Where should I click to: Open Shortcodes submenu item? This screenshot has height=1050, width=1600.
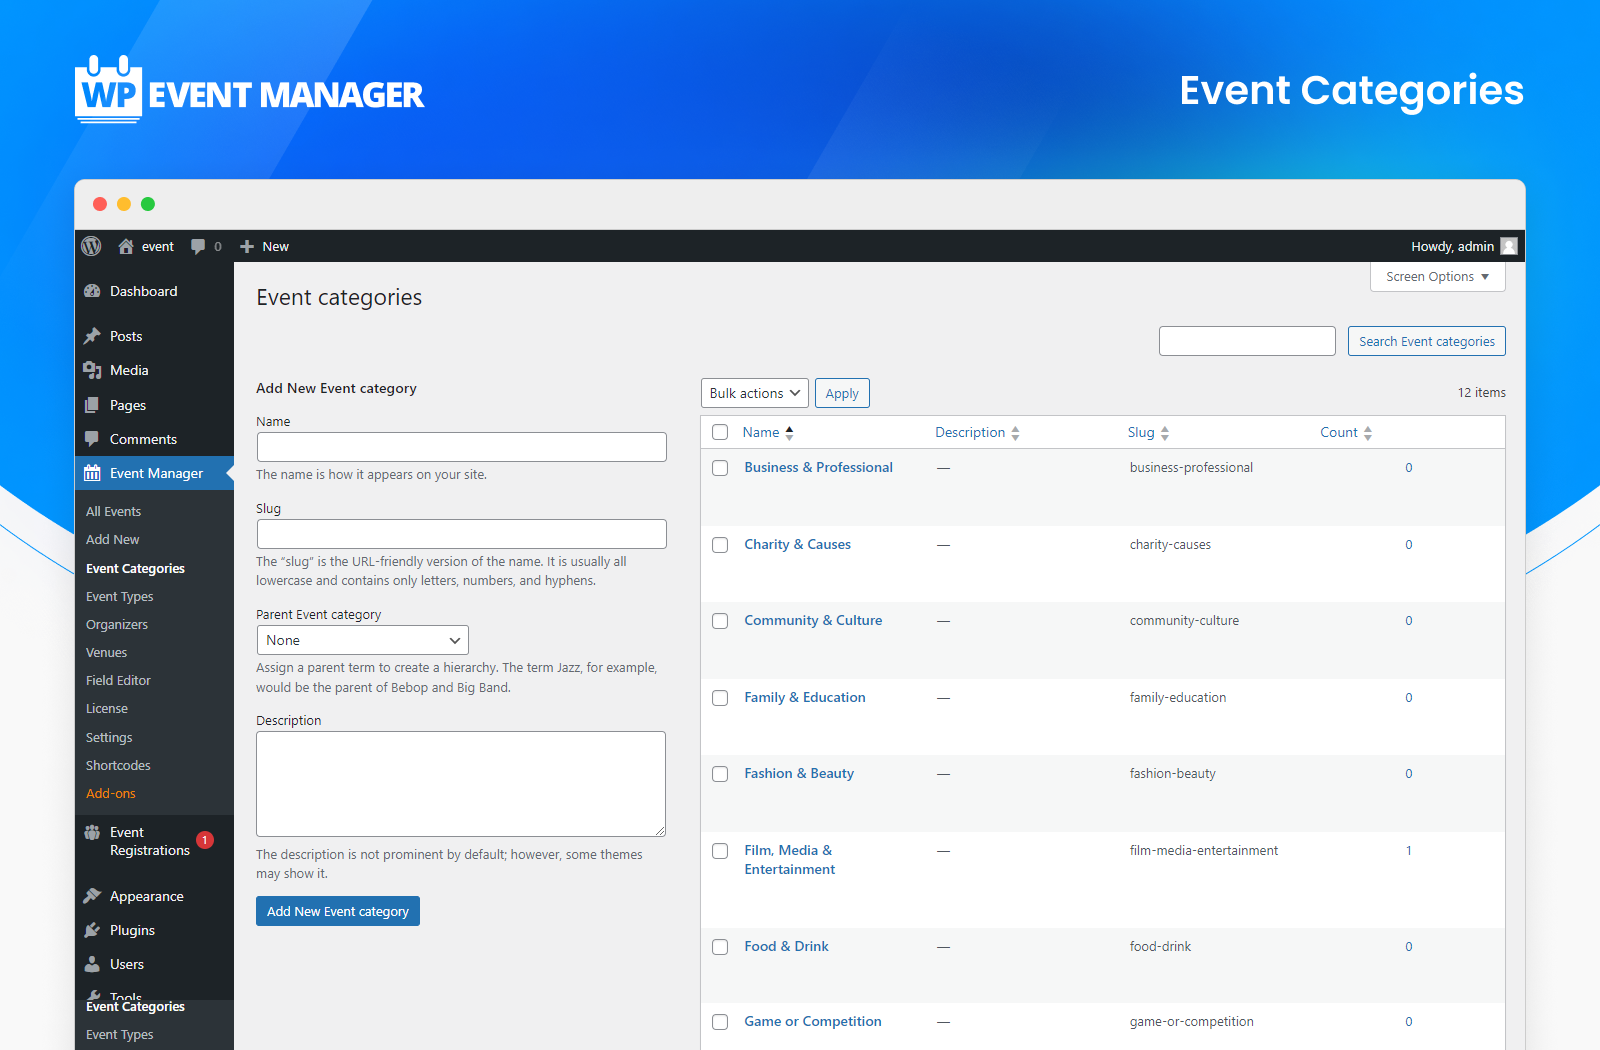pos(118,765)
